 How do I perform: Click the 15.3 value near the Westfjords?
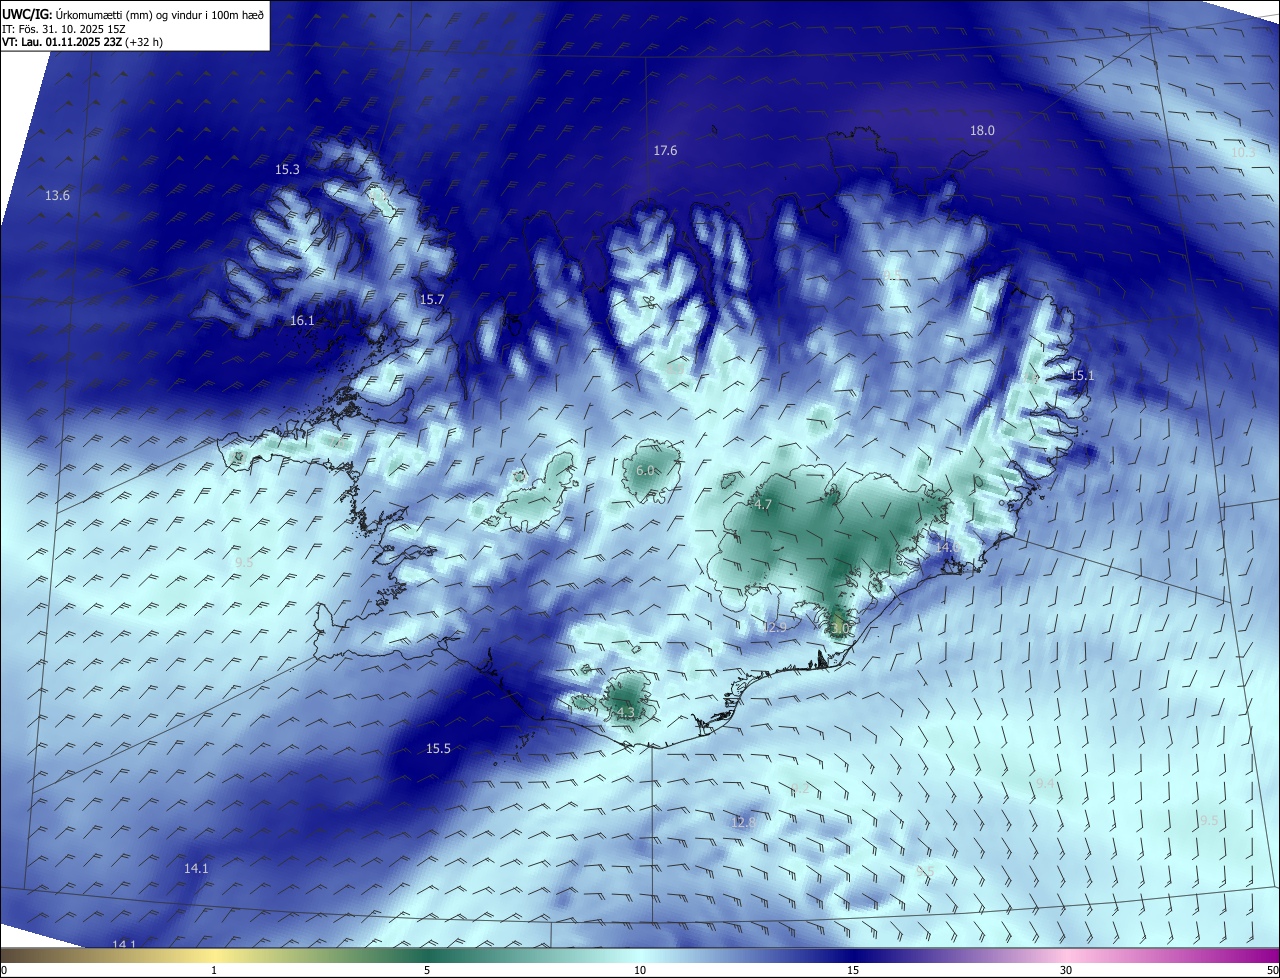(287, 169)
